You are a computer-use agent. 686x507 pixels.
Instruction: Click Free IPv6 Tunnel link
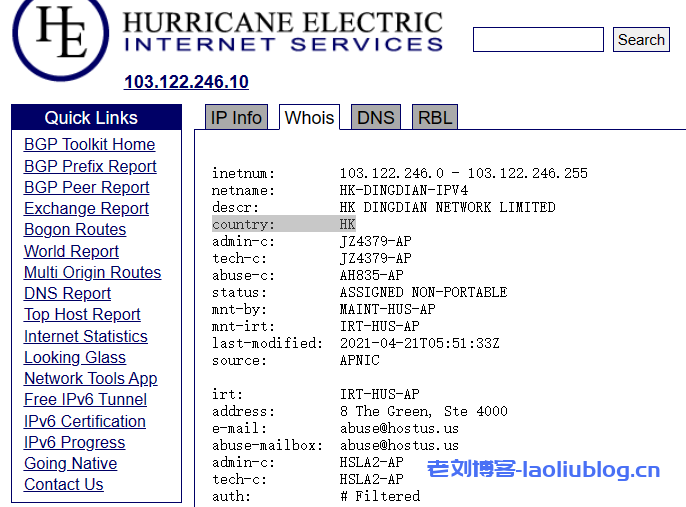[x=85, y=399]
